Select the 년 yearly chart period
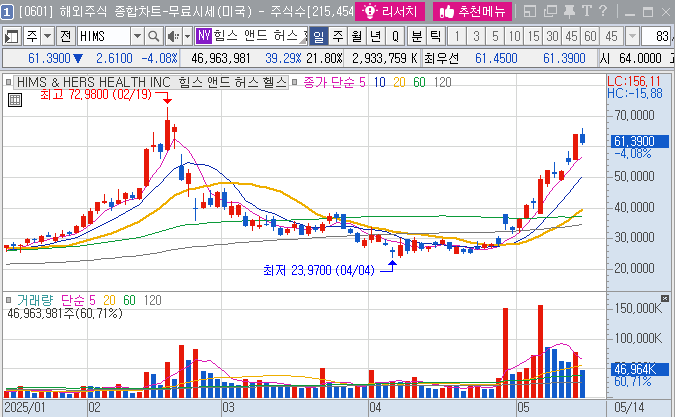The width and height of the screenshot is (675, 417). [376, 37]
